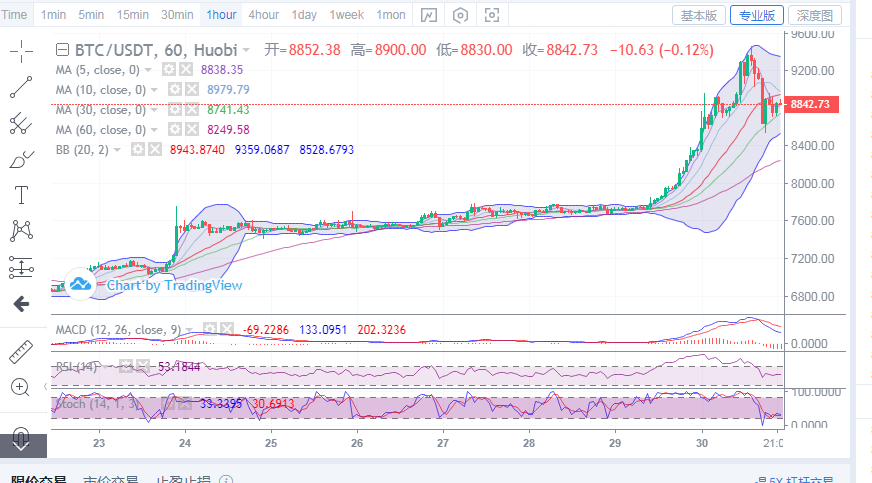Click the MA 60 value 8249.58
The width and height of the screenshot is (872, 483).
pyautogui.click(x=228, y=130)
